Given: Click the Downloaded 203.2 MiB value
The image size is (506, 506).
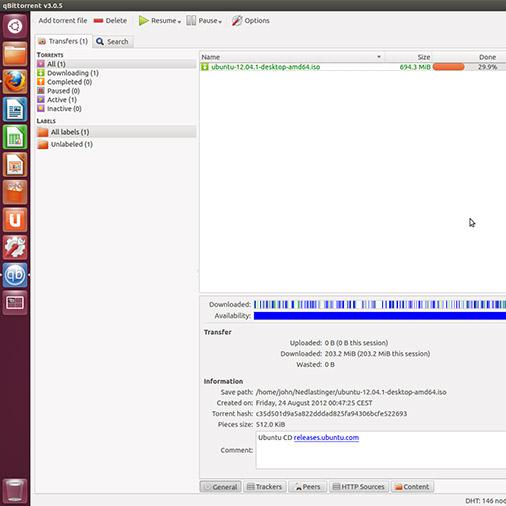Looking at the screenshot, I should tap(377, 354).
